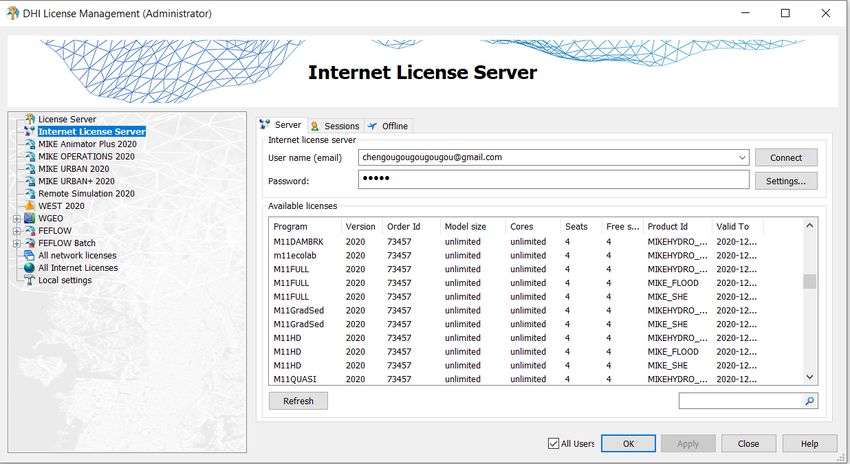The height and width of the screenshot is (464, 850).
Task: Click the MIKE URBAN 2020 icon
Action: pos(30,169)
